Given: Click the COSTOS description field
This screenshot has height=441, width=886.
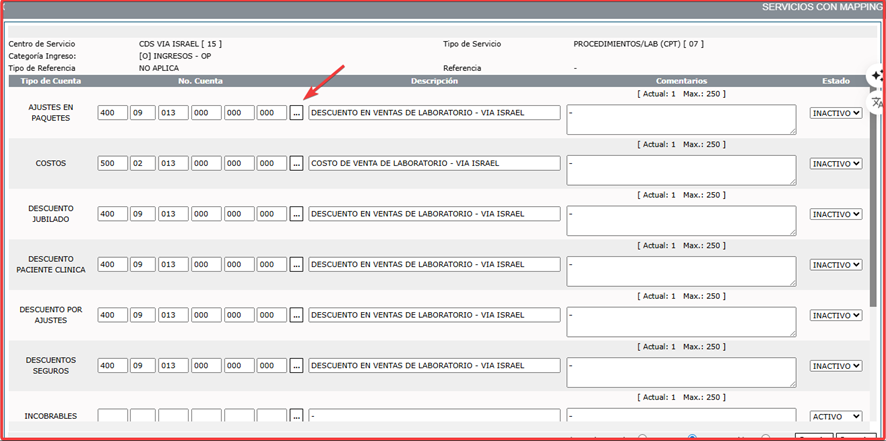Looking at the screenshot, I should pos(434,163).
